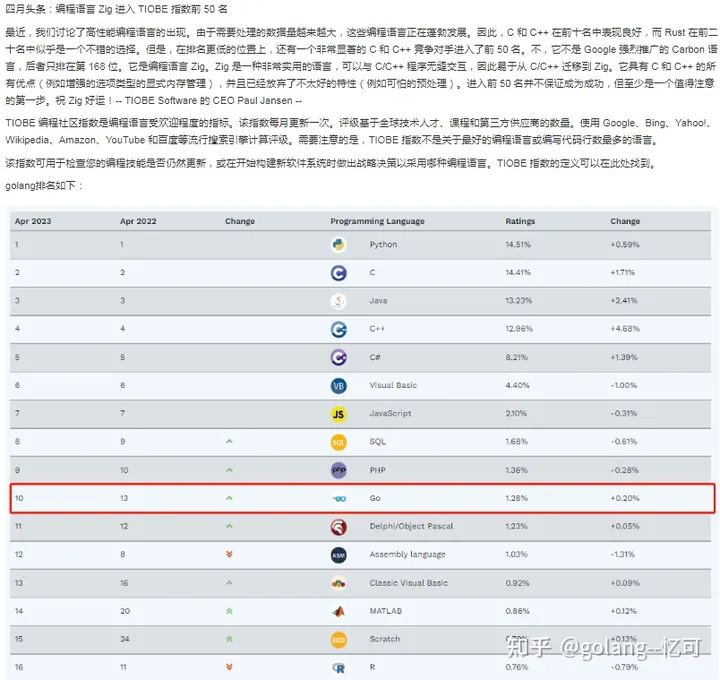Click Assembly language change '-1.31%'
This screenshot has height=680, width=720.
(623, 555)
